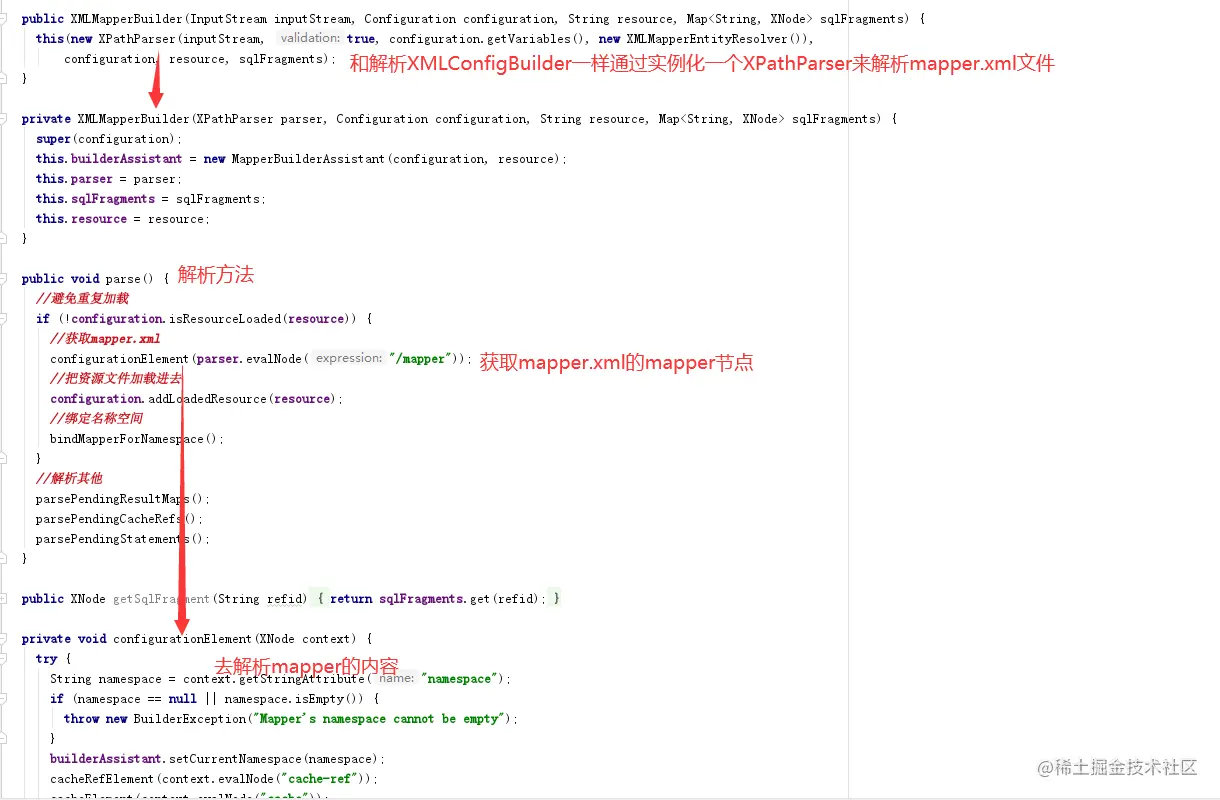Collapse the configurationElement method fold marker
This screenshot has height=800, width=1220.
point(5,639)
